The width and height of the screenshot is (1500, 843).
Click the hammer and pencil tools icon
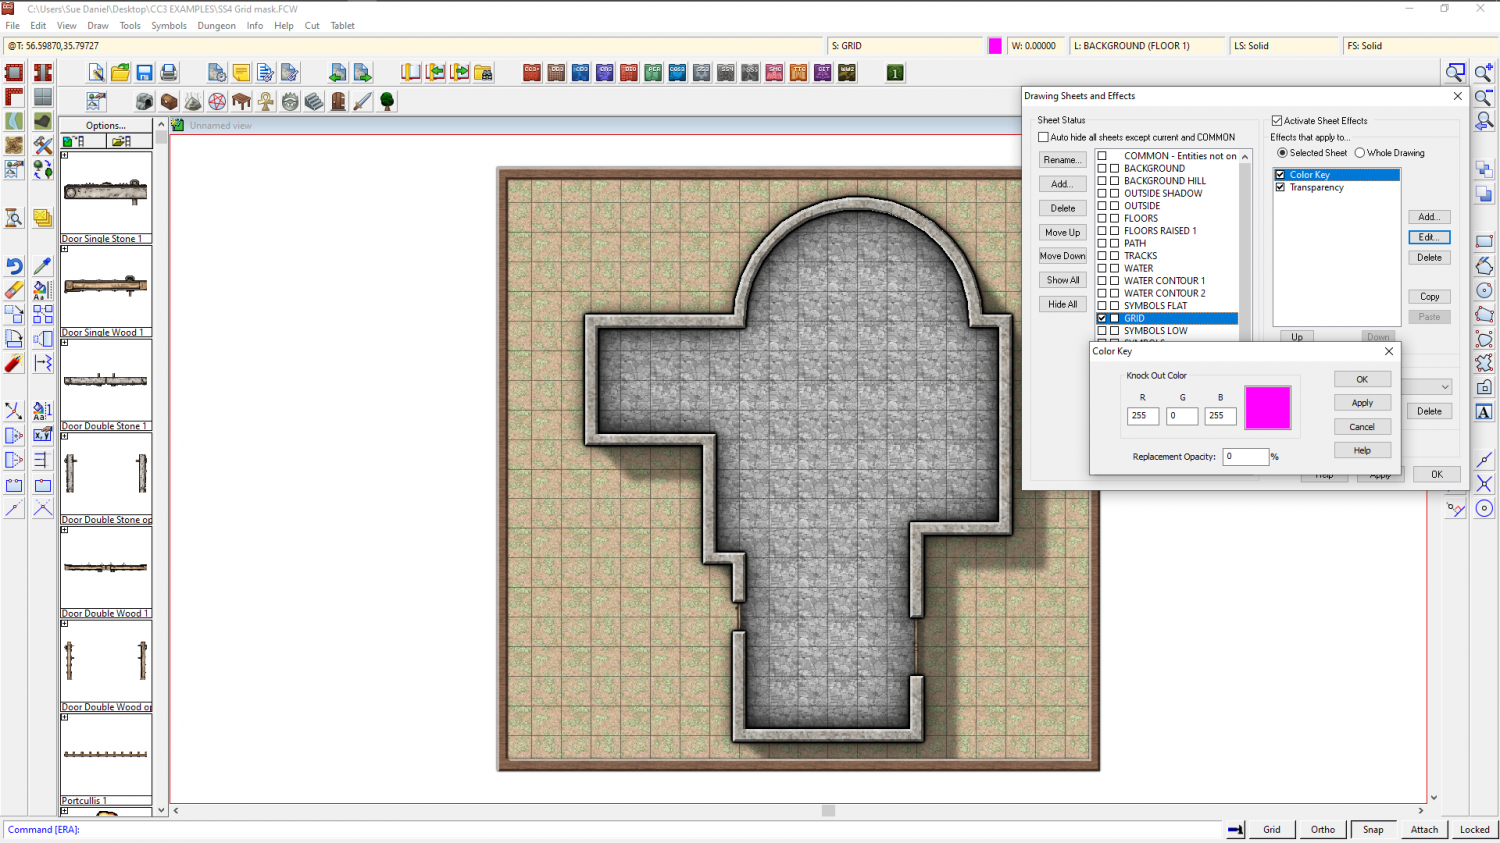(42, 145)
